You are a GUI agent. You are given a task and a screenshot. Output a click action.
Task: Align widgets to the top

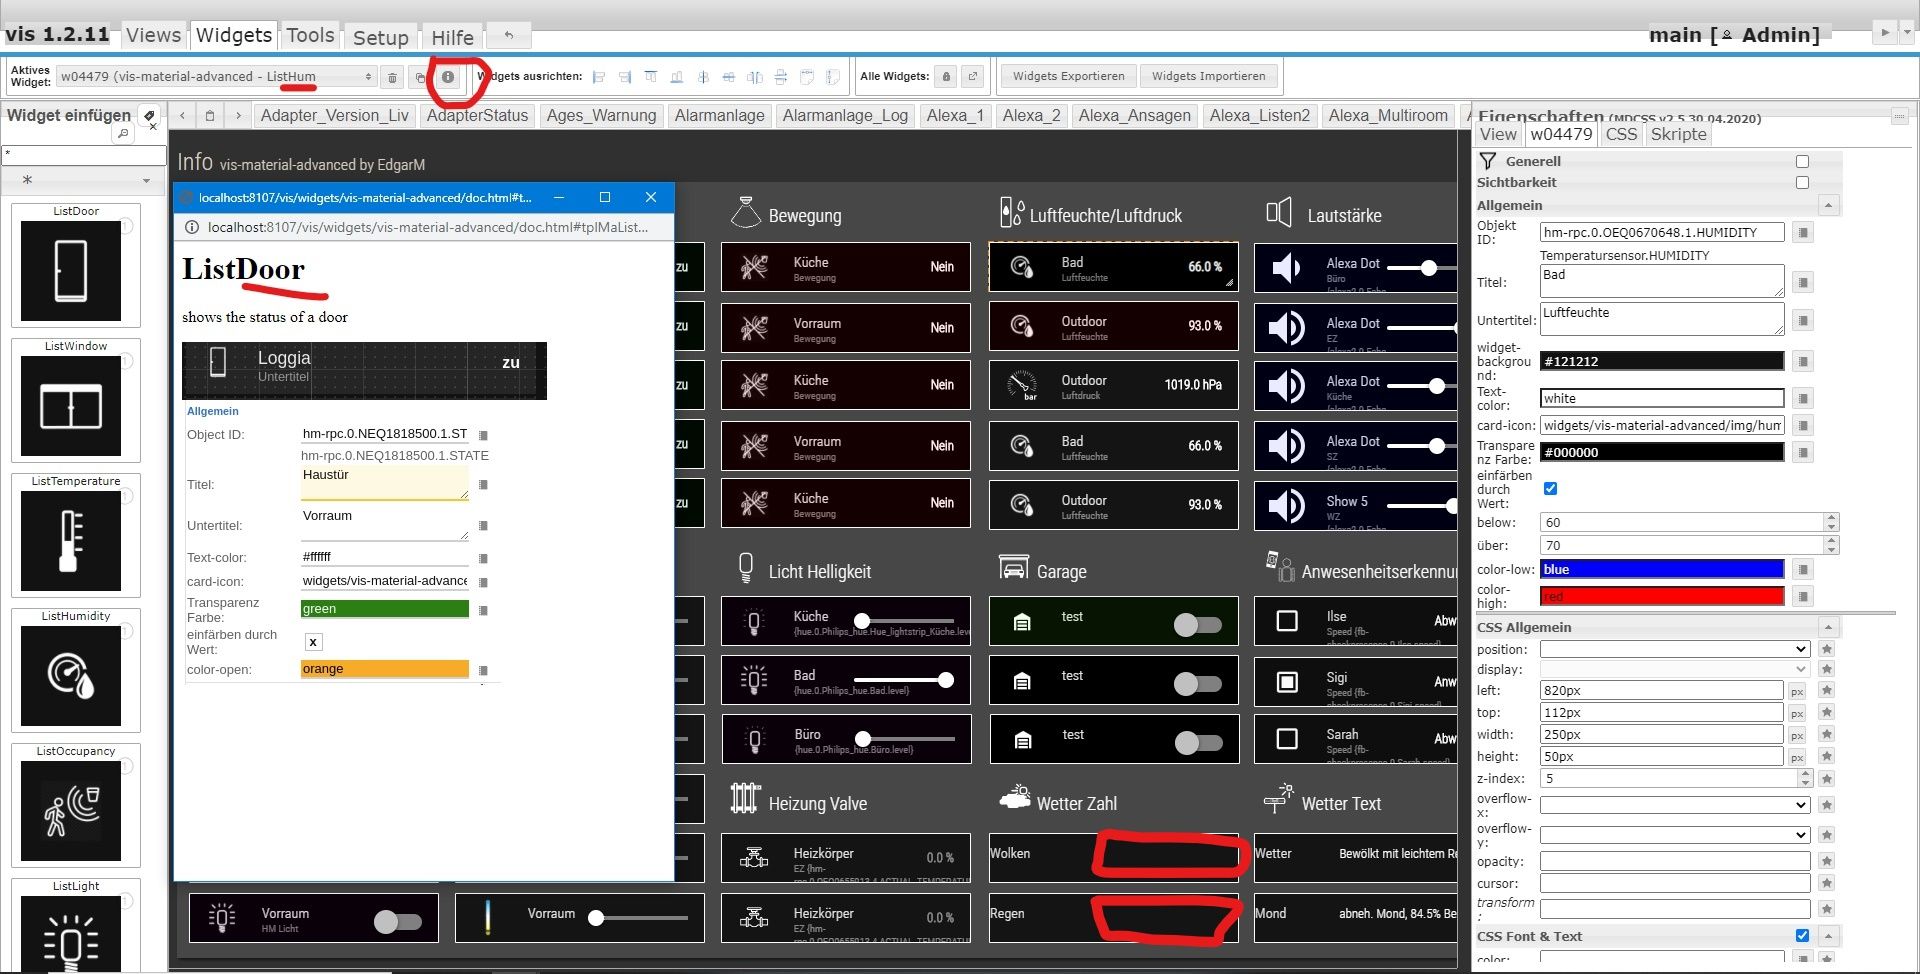tap(651, 77)
